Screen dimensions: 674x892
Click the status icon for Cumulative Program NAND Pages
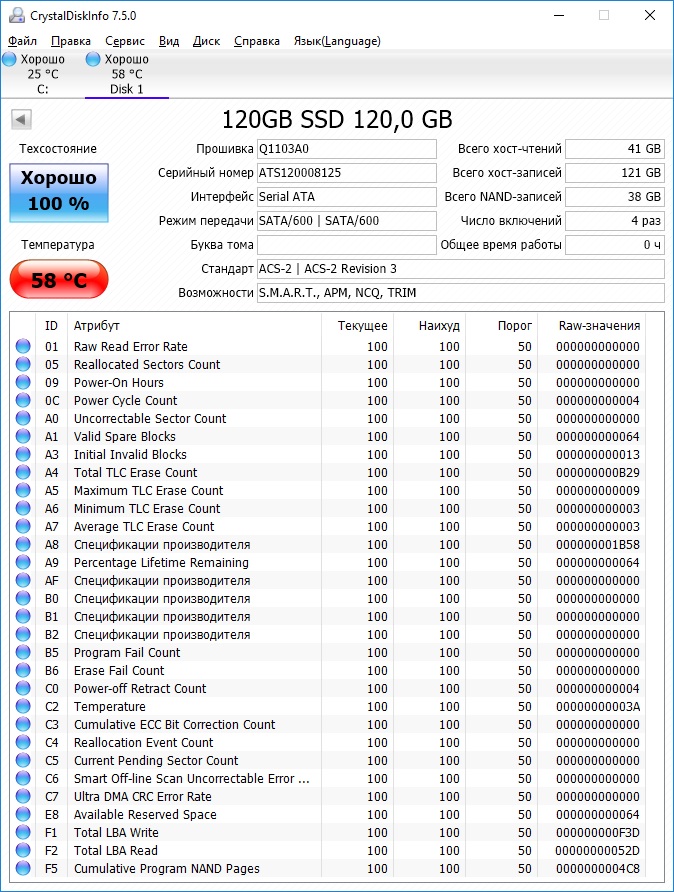pos(23,868)
